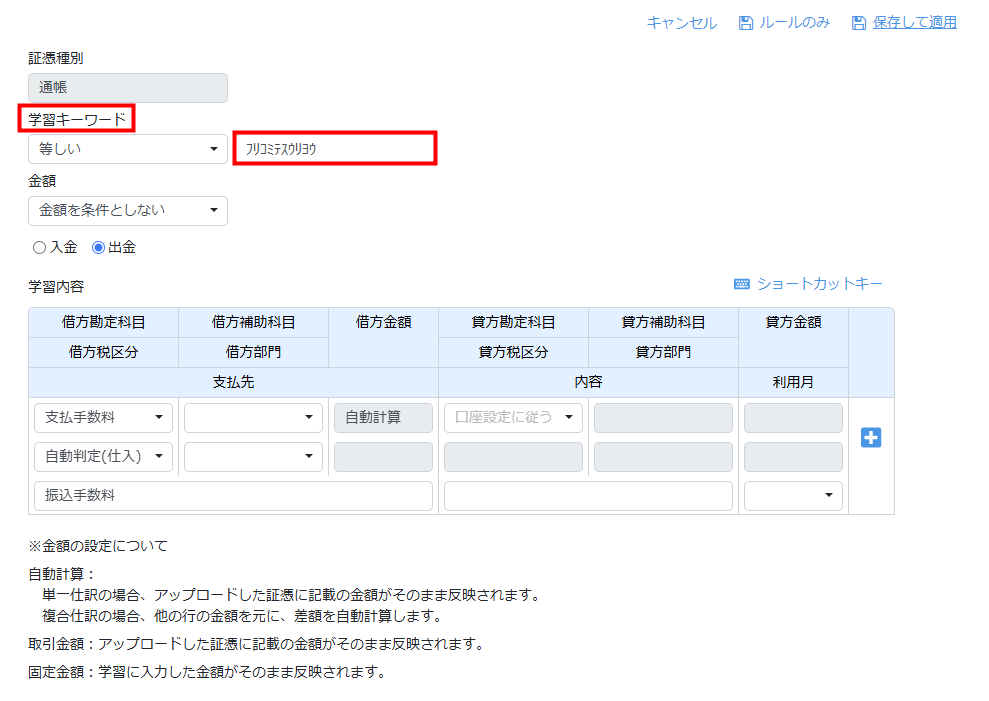Screen dimensions: 989x701
Task: Open the ショートカットキー link
Action: click(819, 284)
